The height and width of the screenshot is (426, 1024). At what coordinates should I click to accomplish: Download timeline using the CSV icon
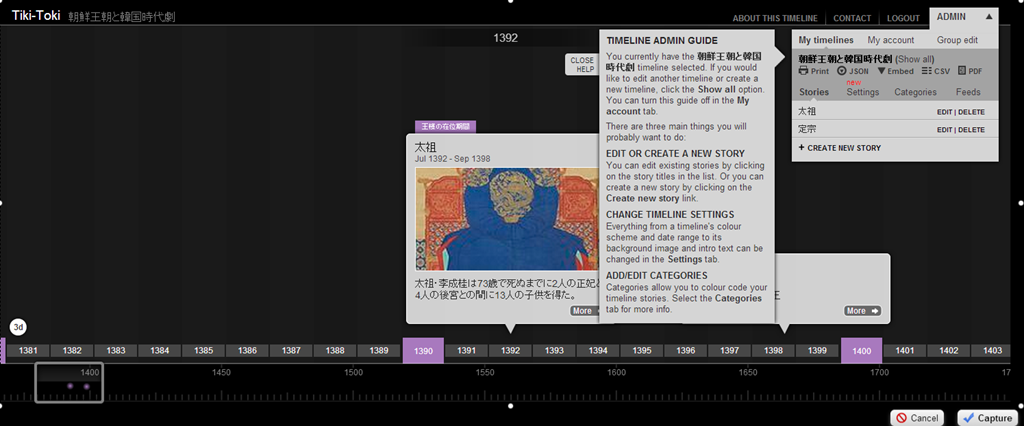coord(934,71)
